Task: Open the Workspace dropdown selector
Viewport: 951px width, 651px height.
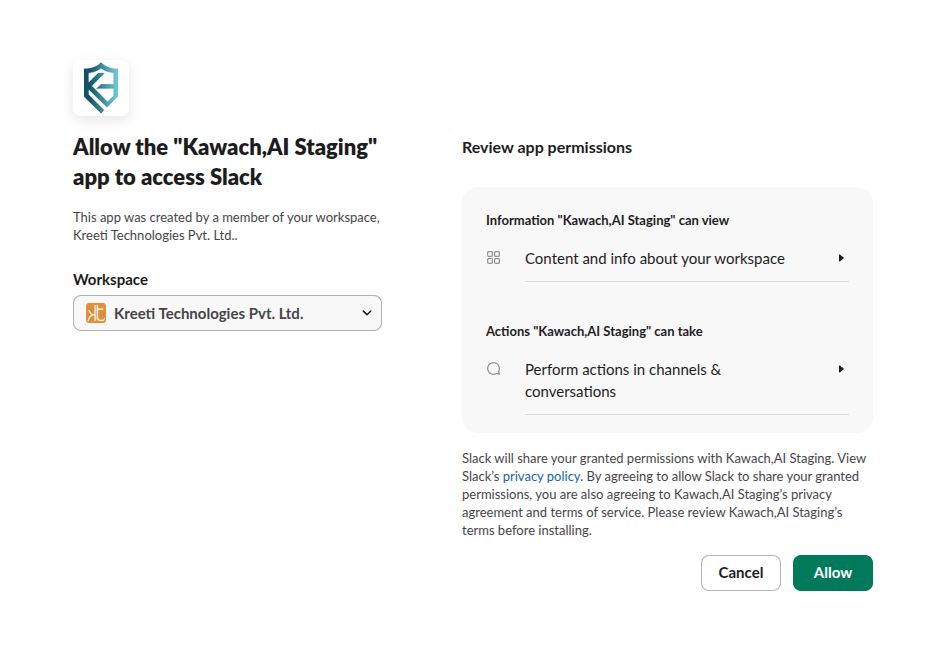Action: coord(227,313)
